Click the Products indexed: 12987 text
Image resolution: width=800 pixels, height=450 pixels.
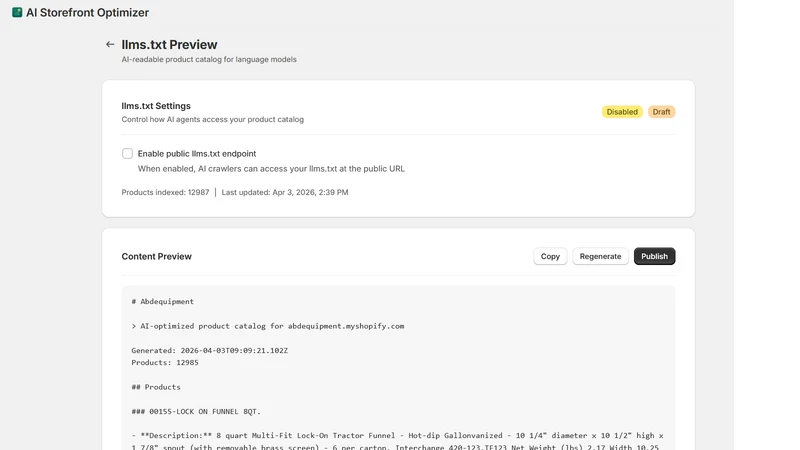165,192
